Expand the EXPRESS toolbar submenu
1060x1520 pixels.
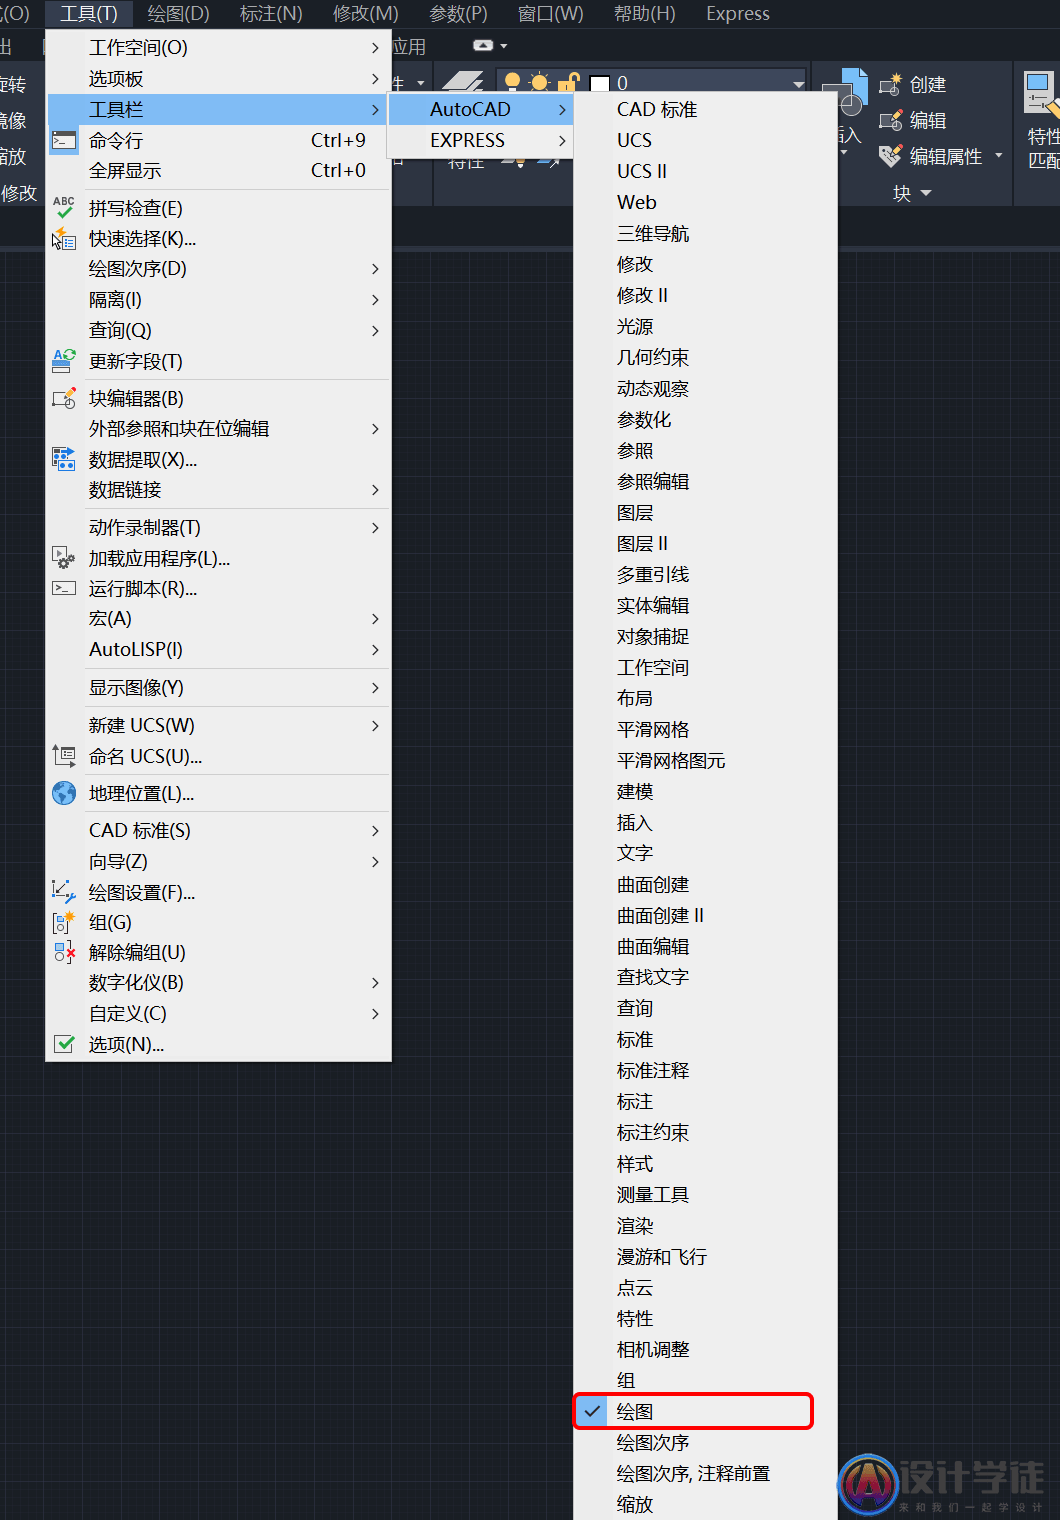(480, 140)
